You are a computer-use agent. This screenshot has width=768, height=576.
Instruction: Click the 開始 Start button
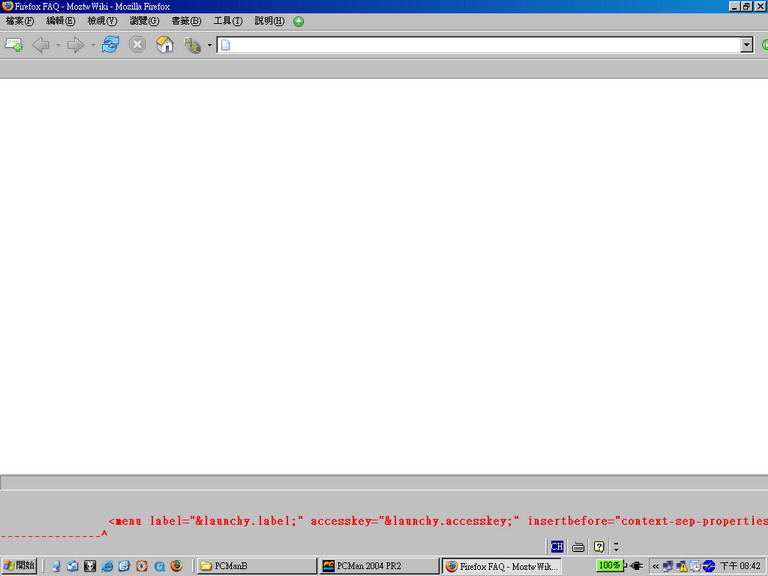pos(20,565)
